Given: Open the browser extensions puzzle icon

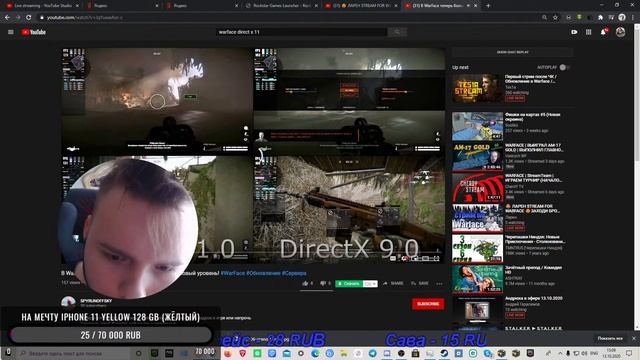Looking at the screenshot, I should point(600,18).
